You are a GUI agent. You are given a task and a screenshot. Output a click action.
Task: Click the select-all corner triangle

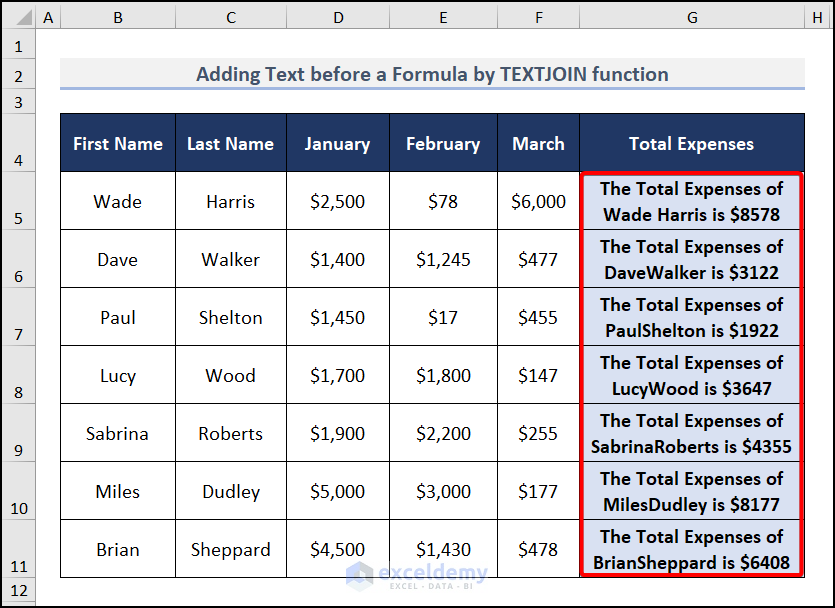[x=19, y=17]
